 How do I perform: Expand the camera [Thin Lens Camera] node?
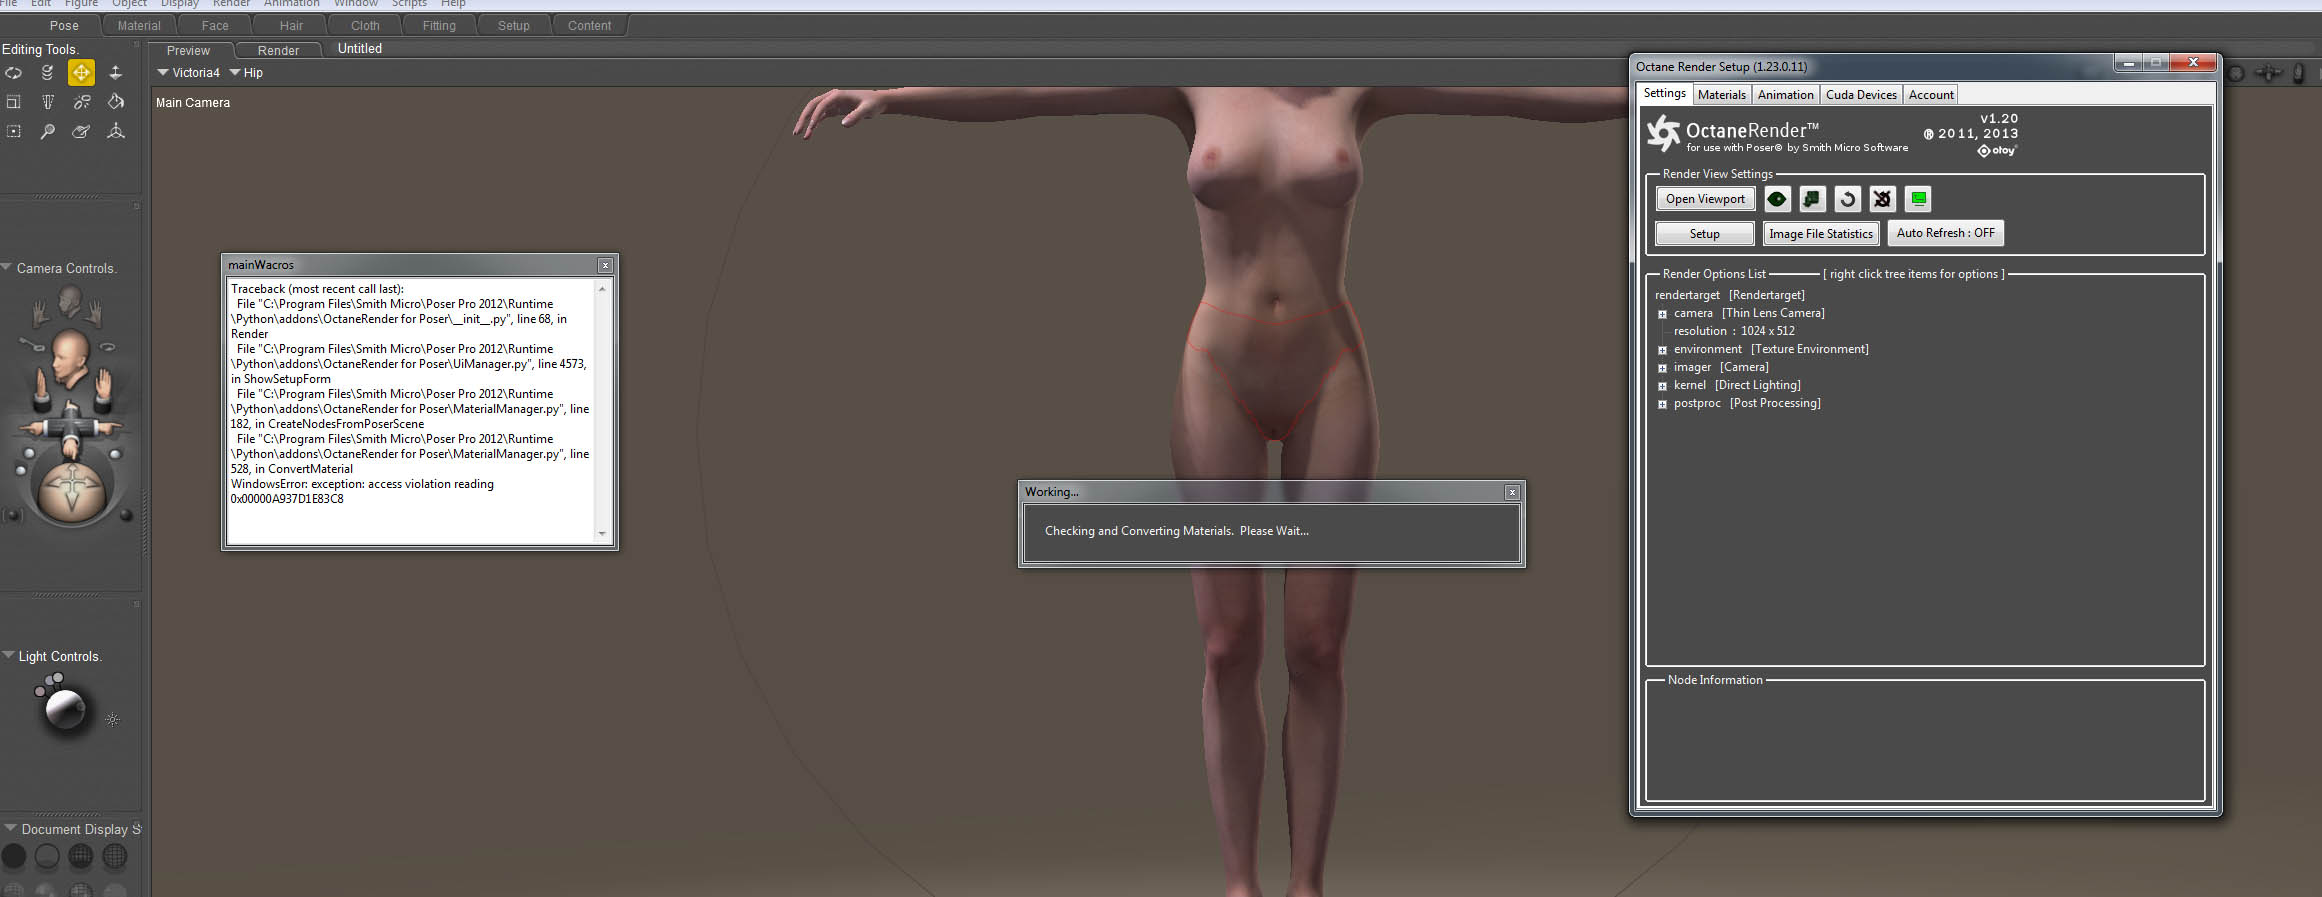tap(1662, 314)
